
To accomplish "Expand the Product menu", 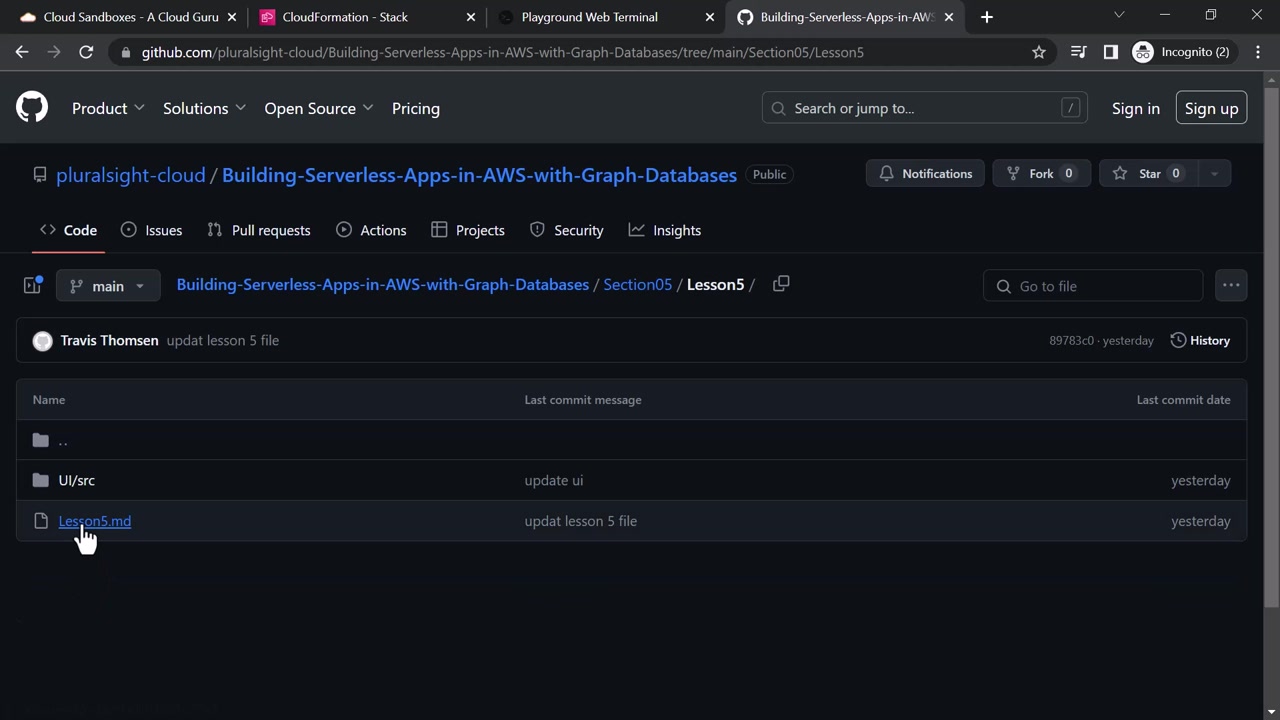I will [108, 108].
